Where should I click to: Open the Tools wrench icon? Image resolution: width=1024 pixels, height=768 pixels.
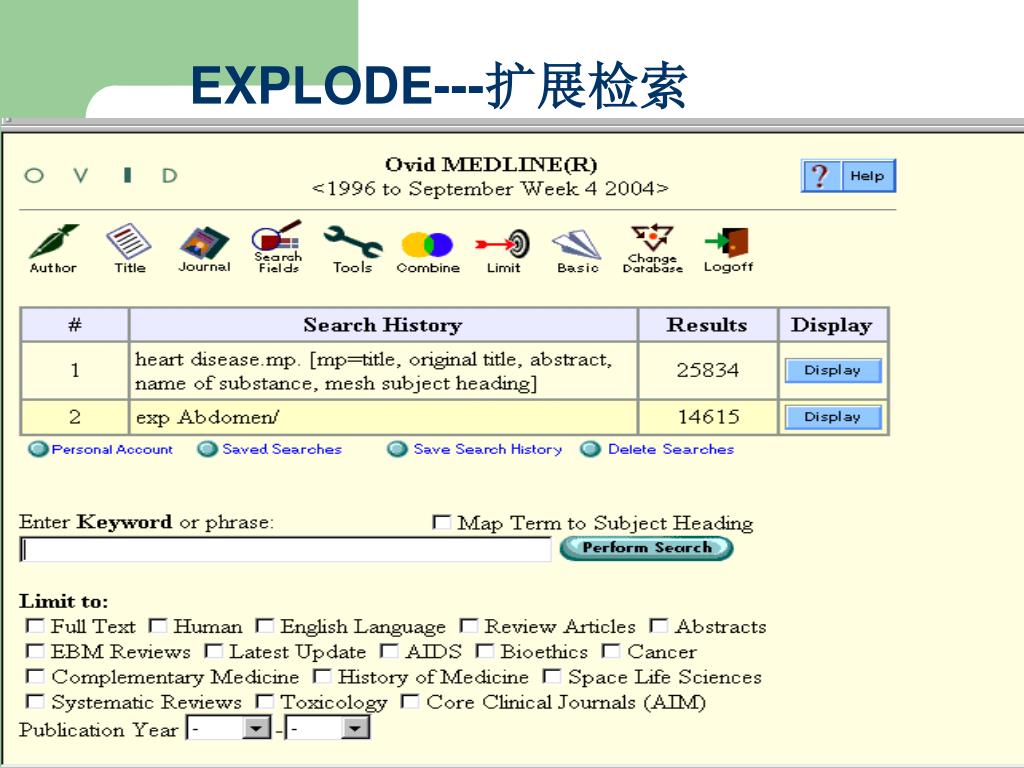353,249
